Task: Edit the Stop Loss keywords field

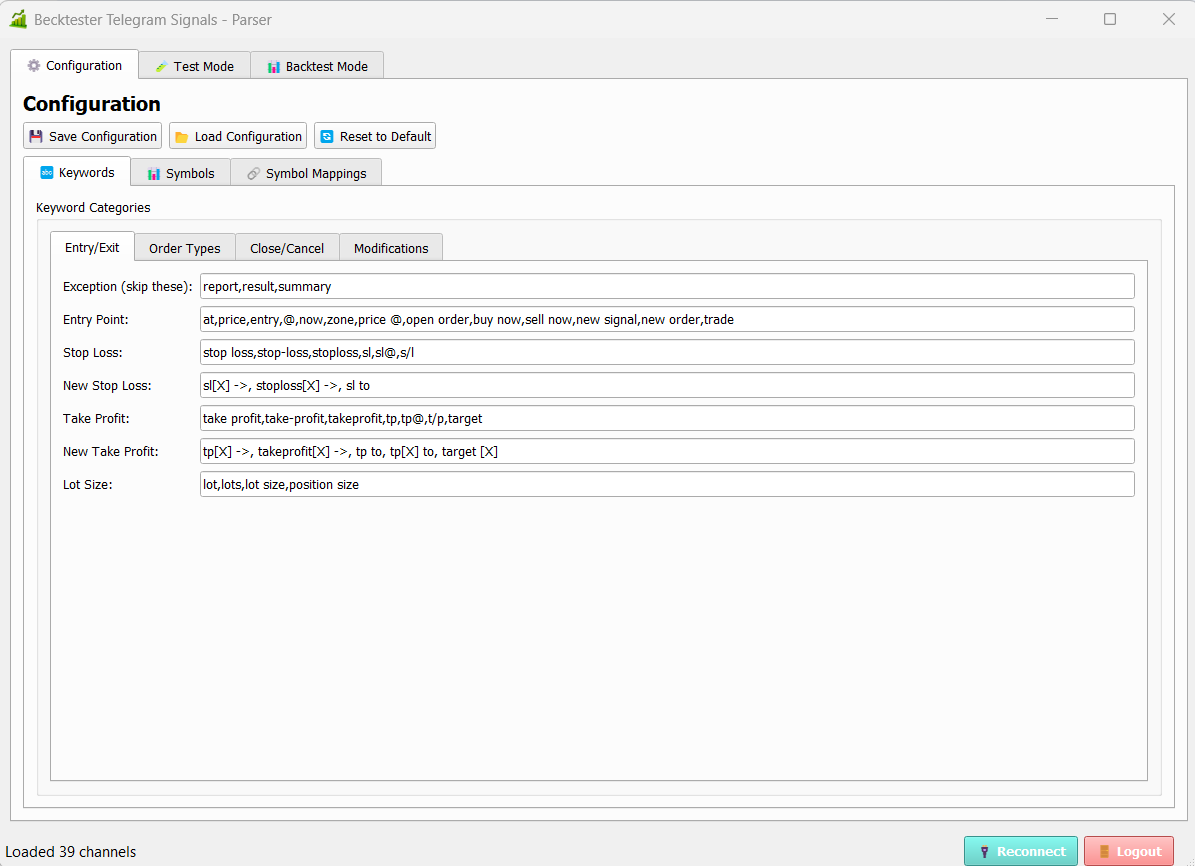Action: click(667, 352)
